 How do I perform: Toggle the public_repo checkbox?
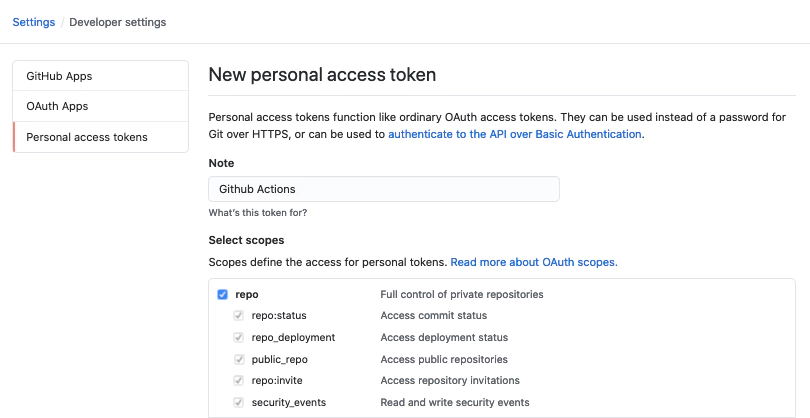(239, 359)
